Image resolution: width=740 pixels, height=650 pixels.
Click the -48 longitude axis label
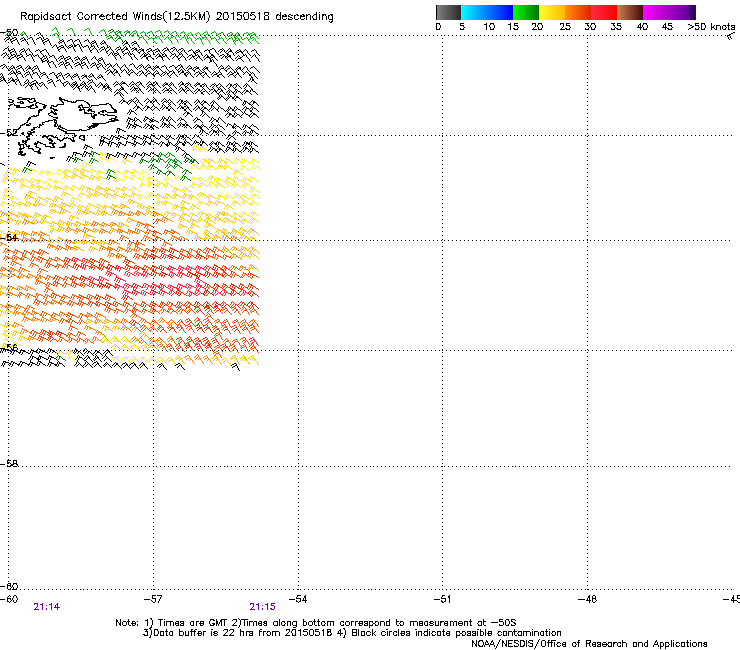click(587, 599)
